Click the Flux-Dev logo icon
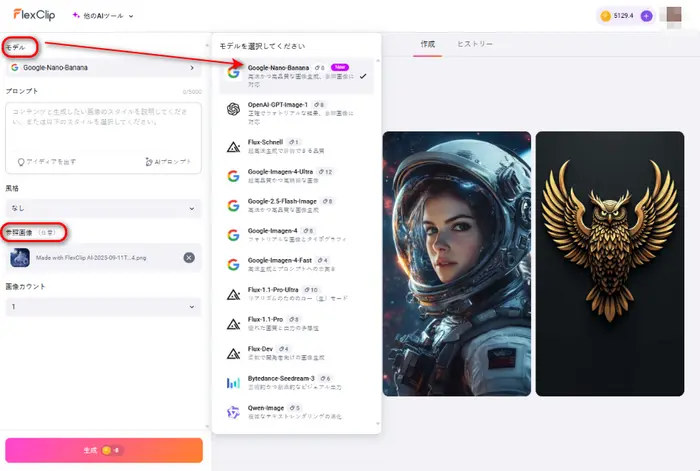The width and height of the screenshot is (700, 471). click(233, 354)
